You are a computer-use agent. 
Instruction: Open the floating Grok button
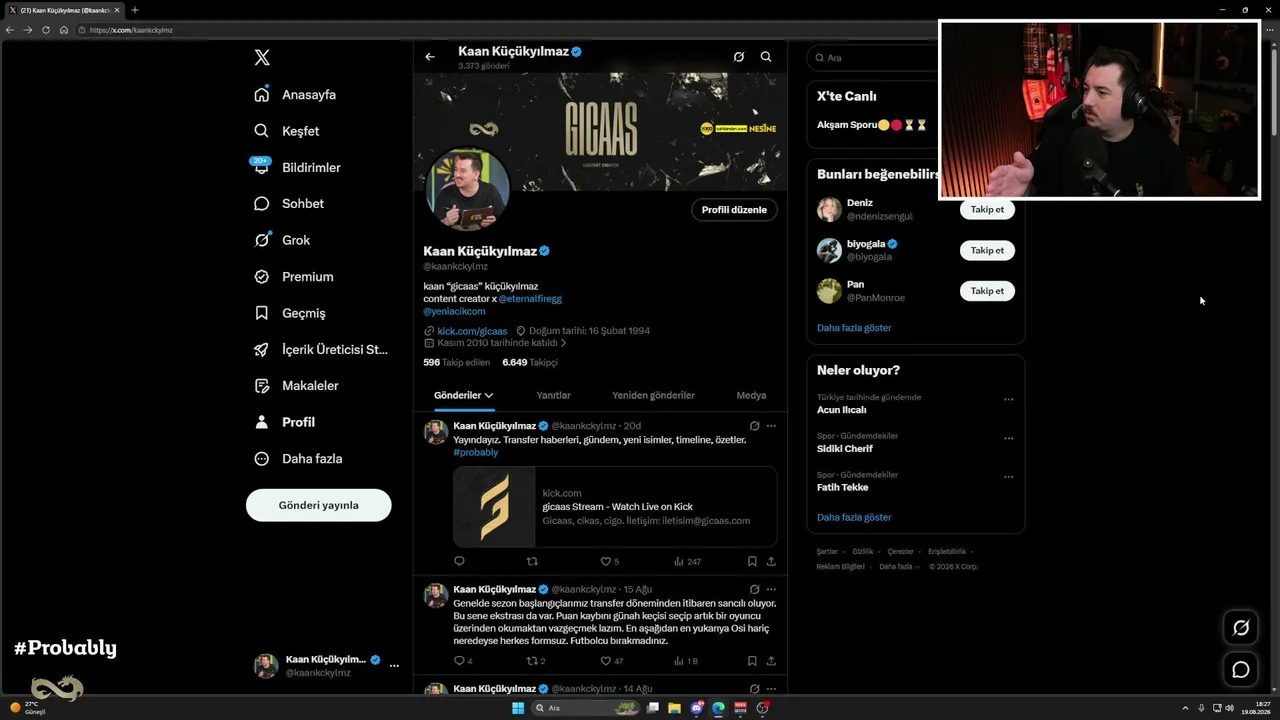pyautogui.click(x=1241, y=628)
